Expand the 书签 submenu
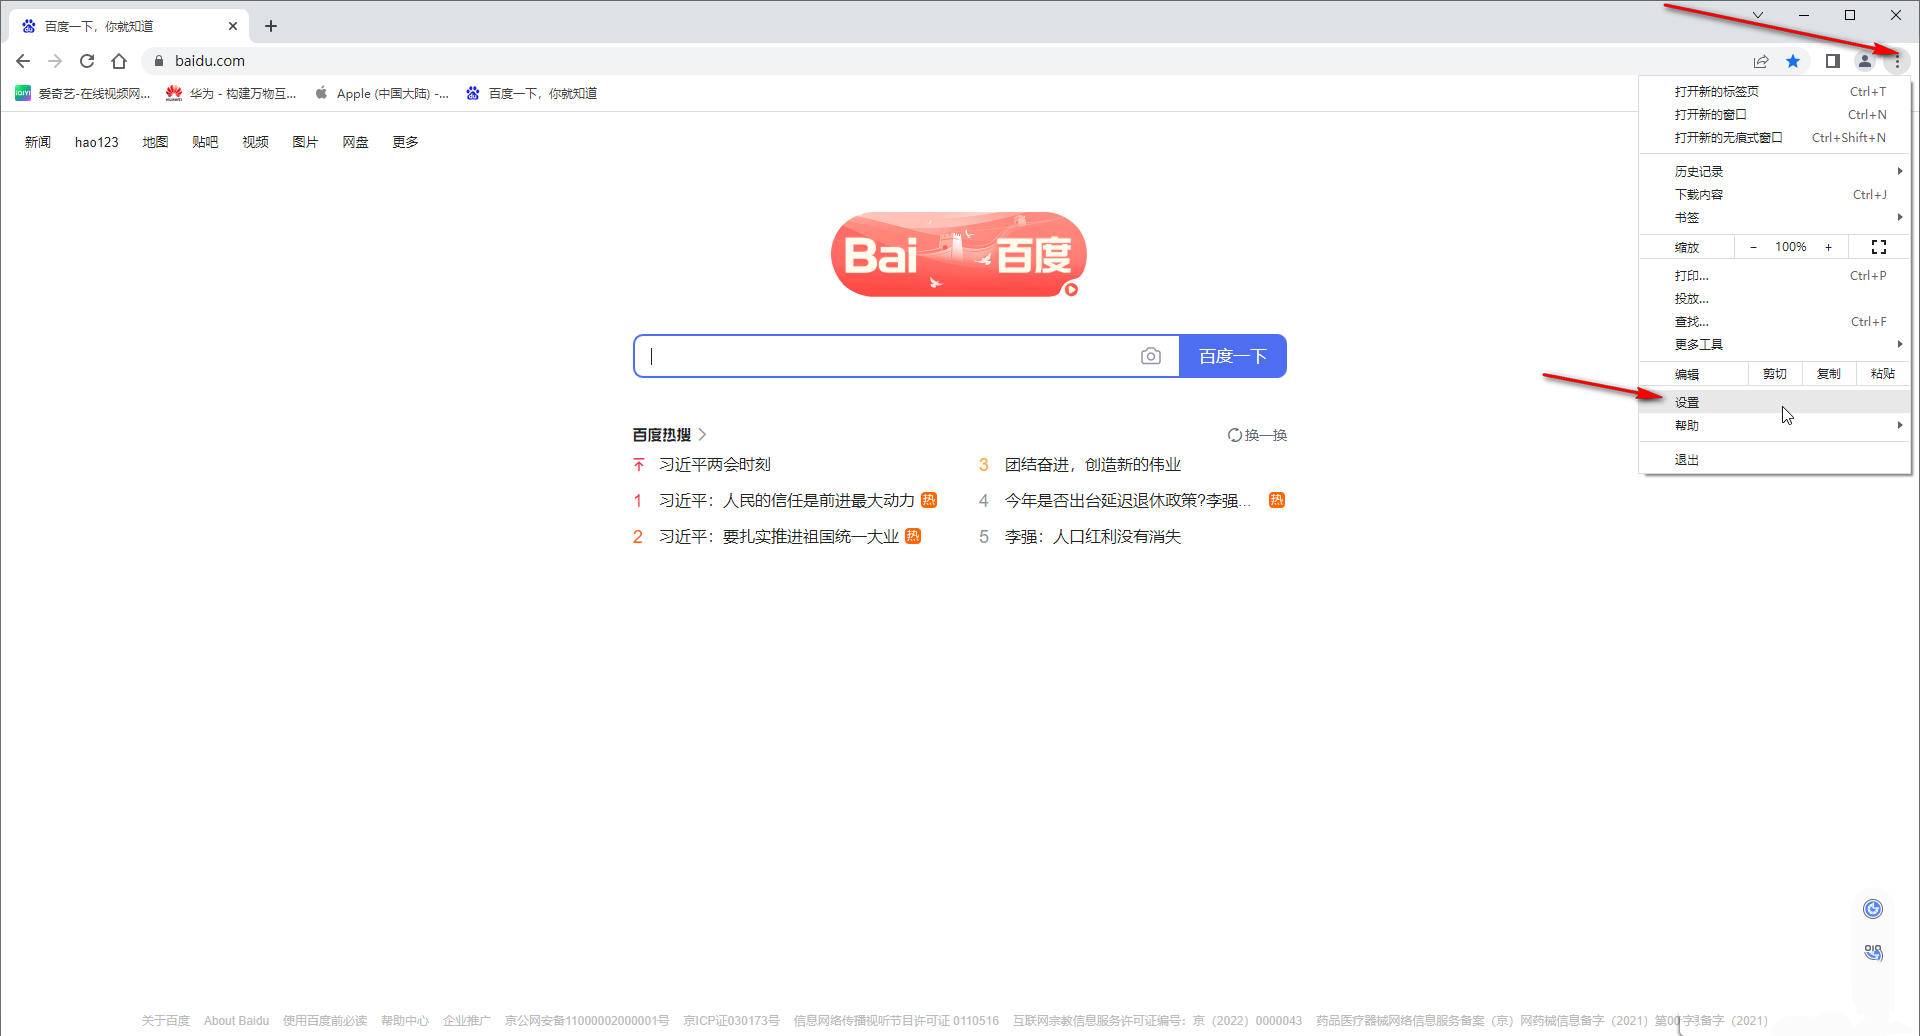 [x=1775, y=217]
